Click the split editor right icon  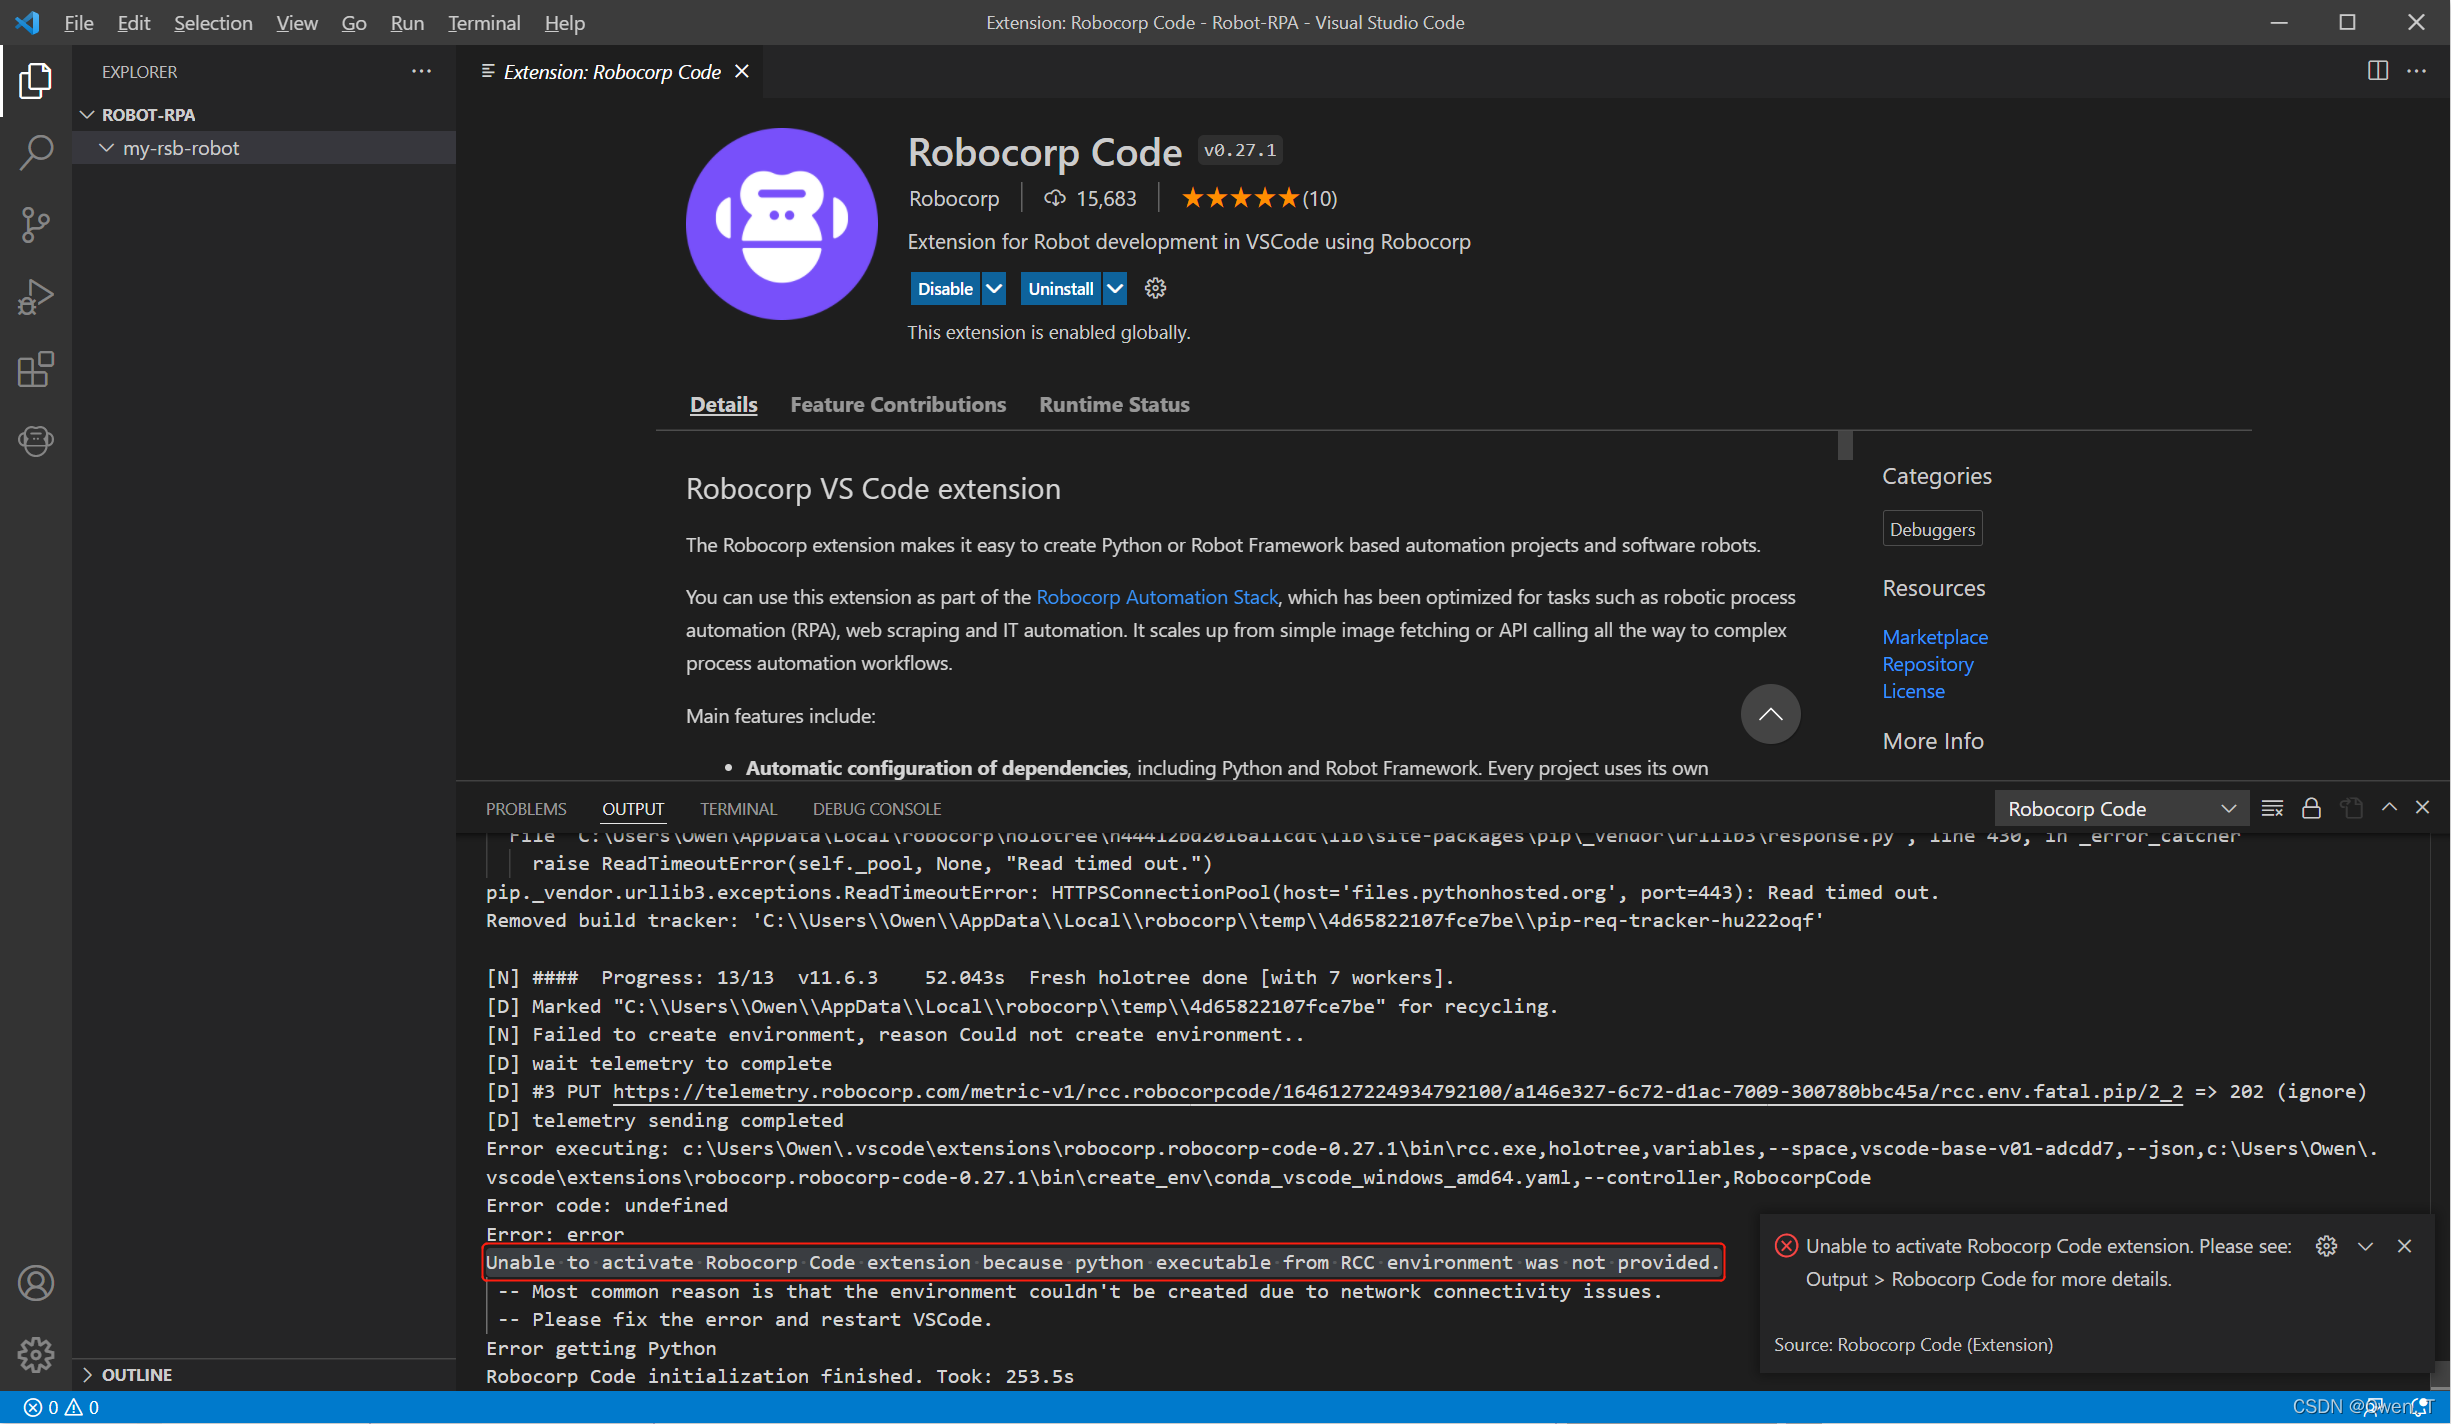pyautogui.click(x=2378, y=71)
